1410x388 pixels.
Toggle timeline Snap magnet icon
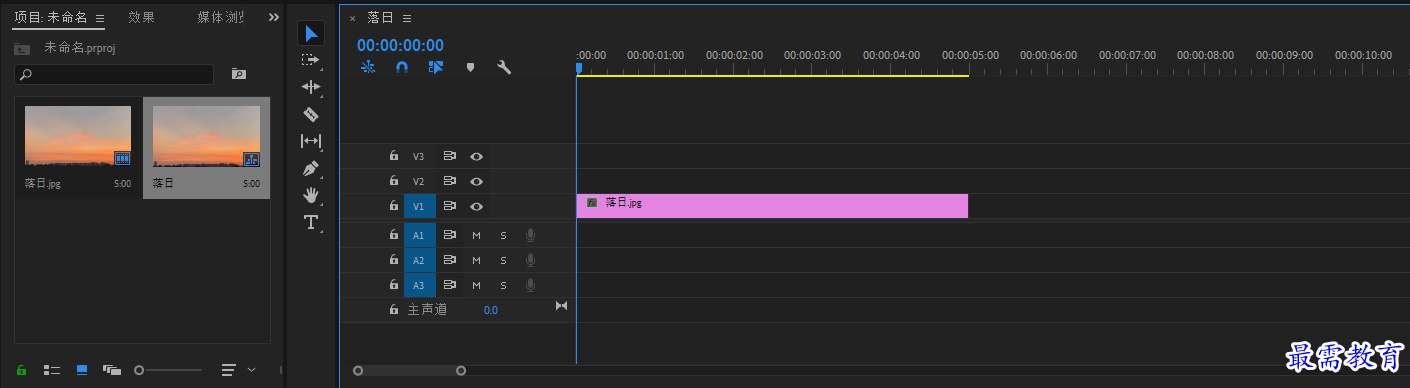pyautogui.click(x=402, y=68)
